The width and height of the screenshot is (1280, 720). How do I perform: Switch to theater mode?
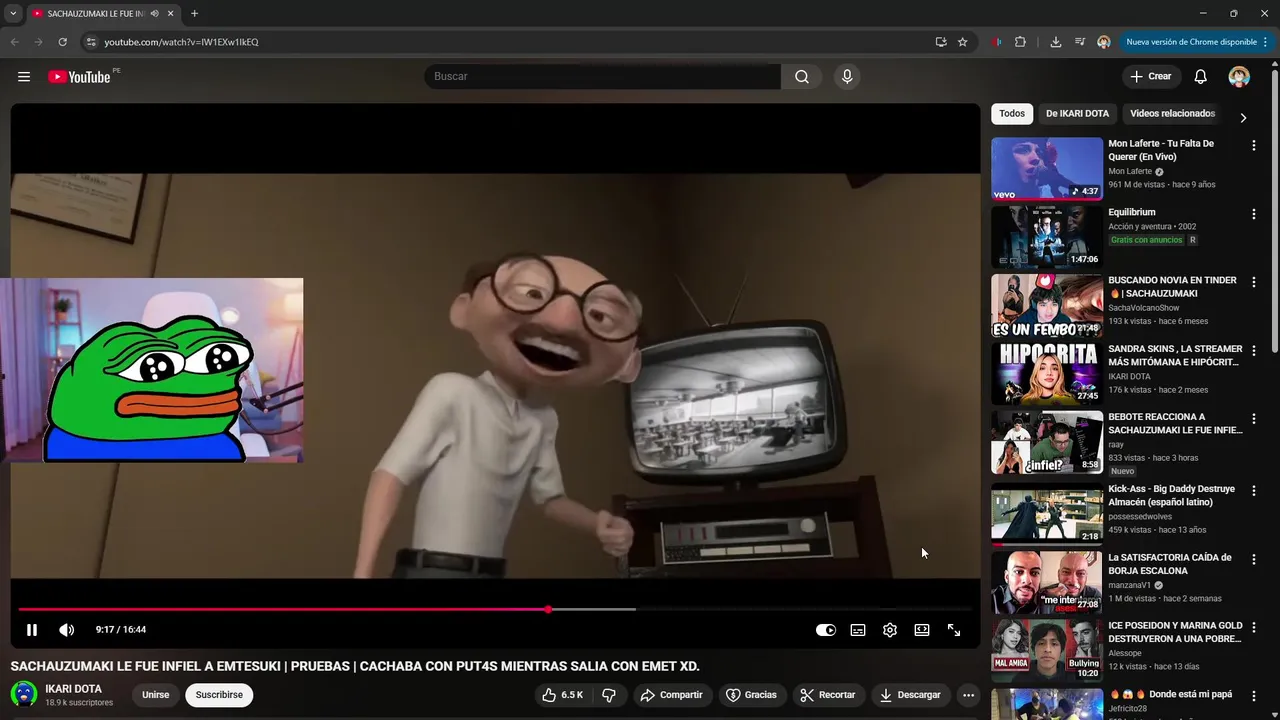[922, 630]
